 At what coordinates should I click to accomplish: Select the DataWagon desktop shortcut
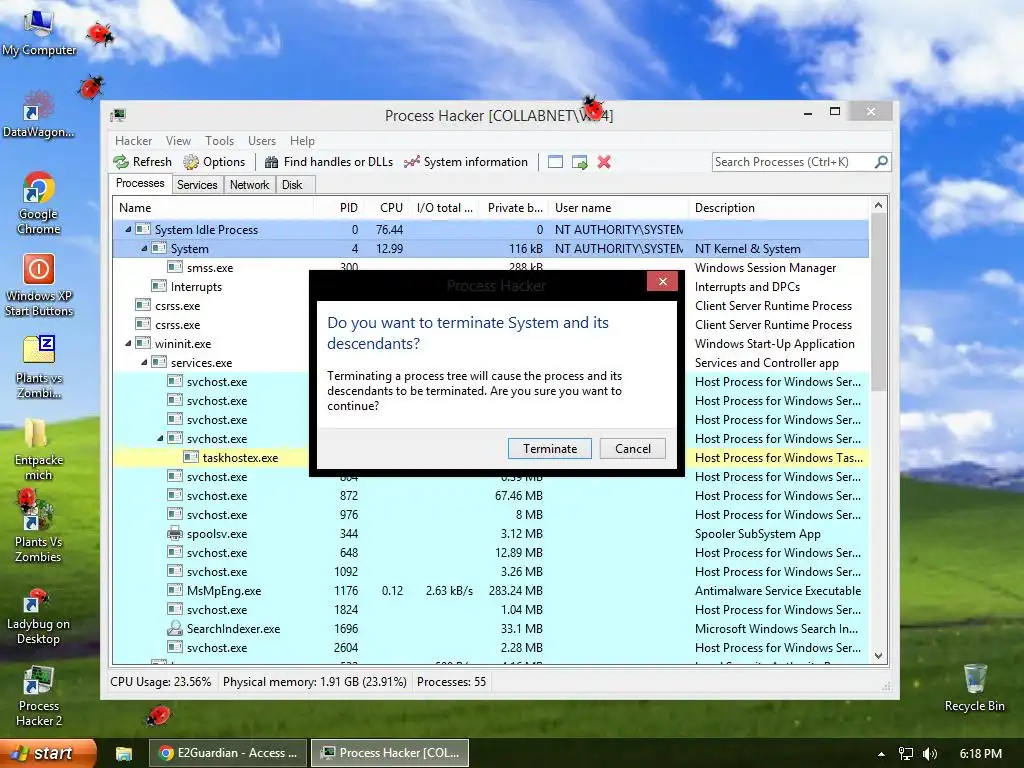(39, 115)
